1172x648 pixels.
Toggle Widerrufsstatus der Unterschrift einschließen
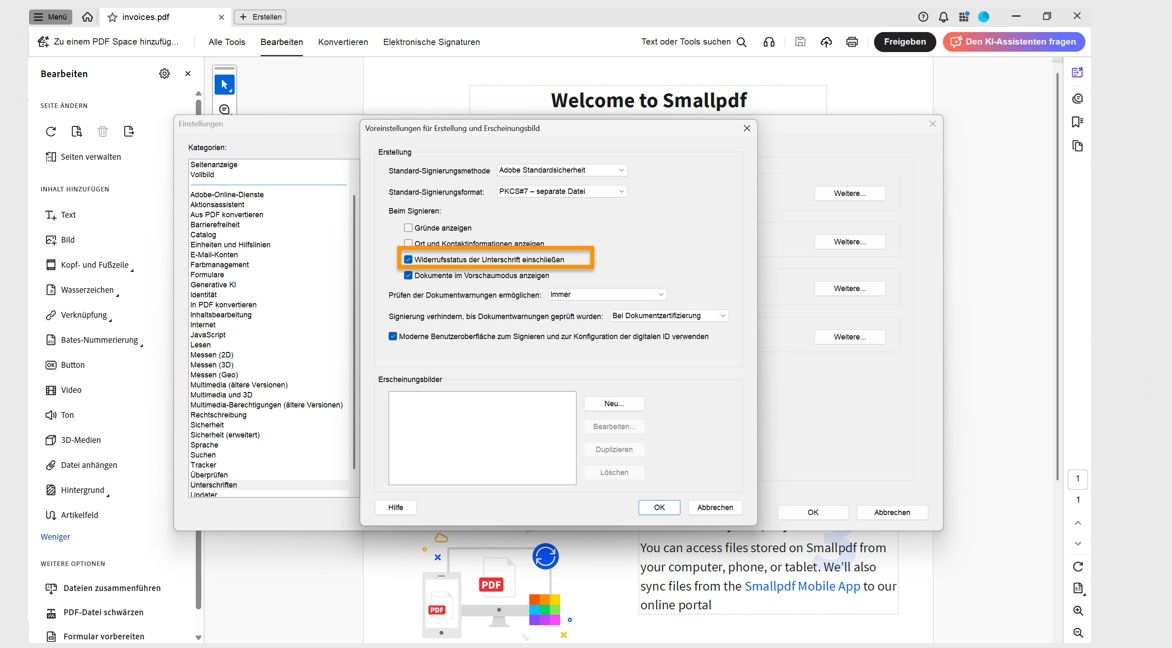[408, 259]
